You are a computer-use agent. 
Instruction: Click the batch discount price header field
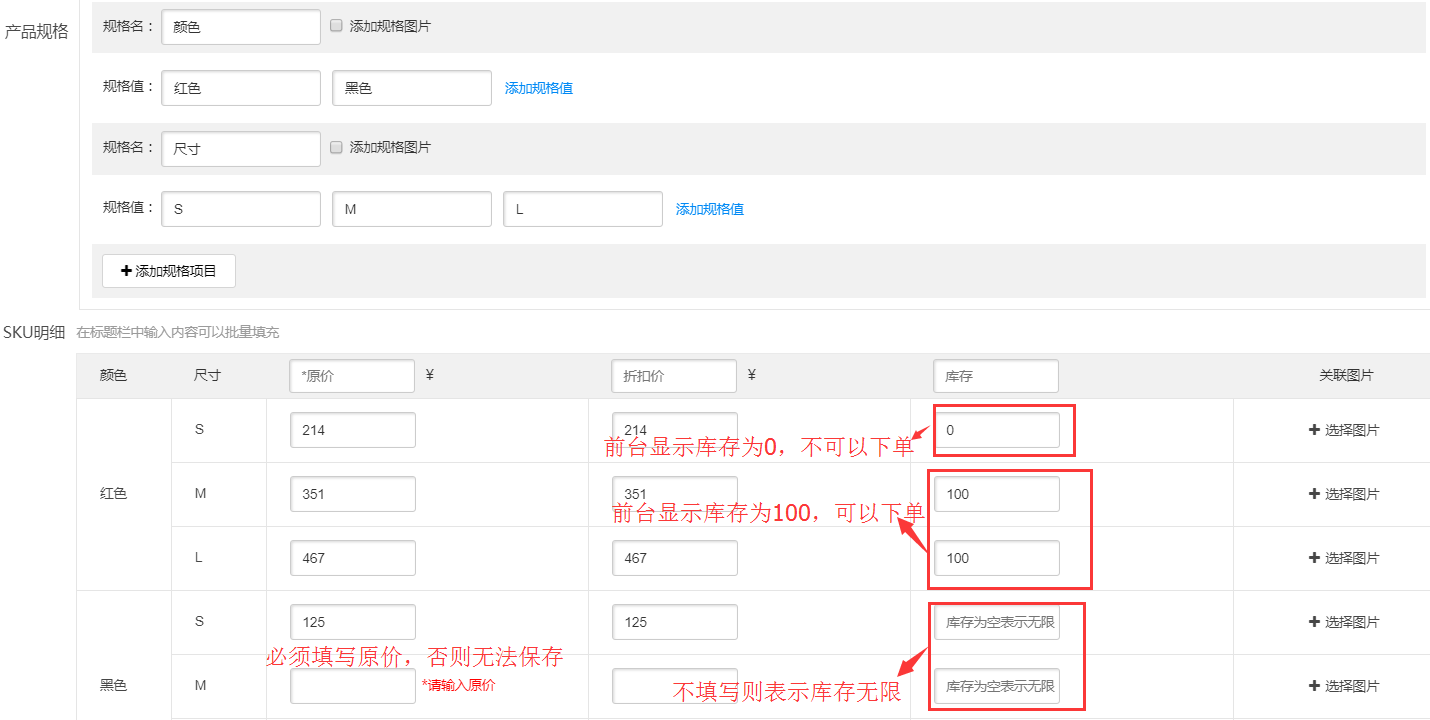[673, 376]
